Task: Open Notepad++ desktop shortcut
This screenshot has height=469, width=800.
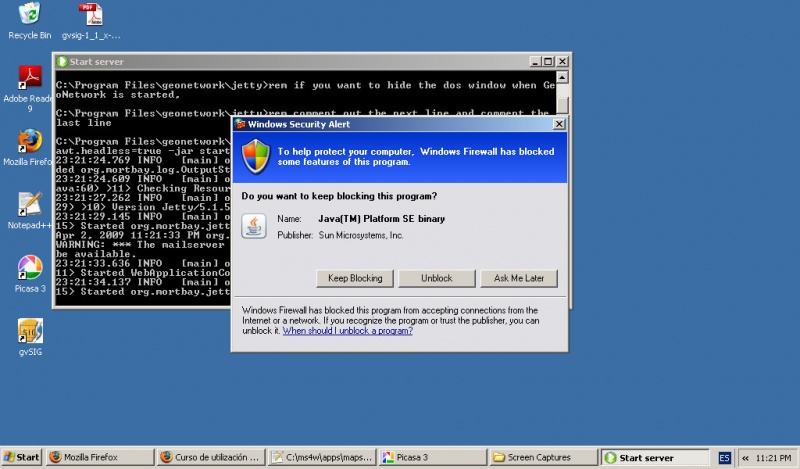Action: [x=30, y=205]
